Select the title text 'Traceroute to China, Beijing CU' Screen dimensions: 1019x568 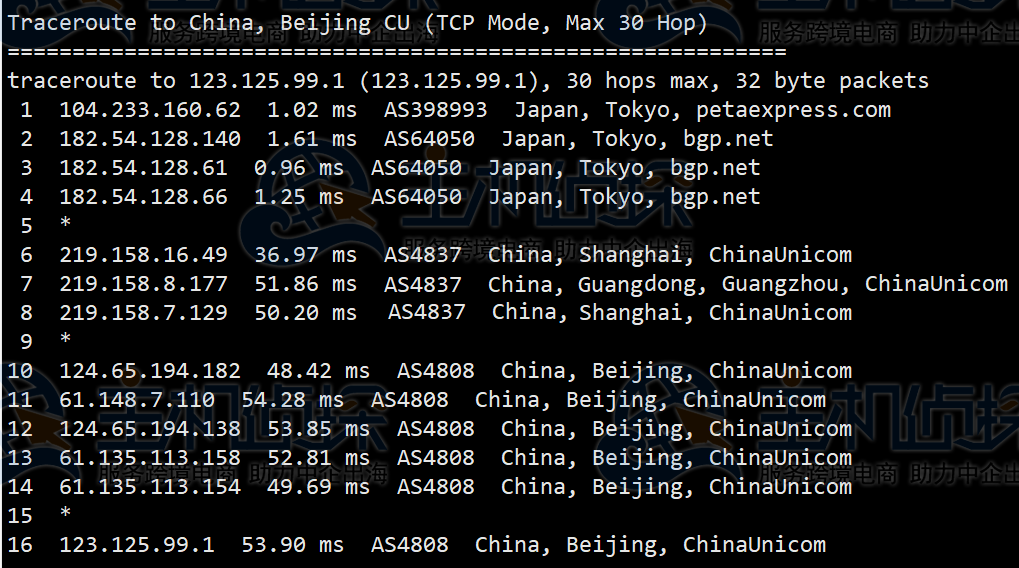[209, 23]
